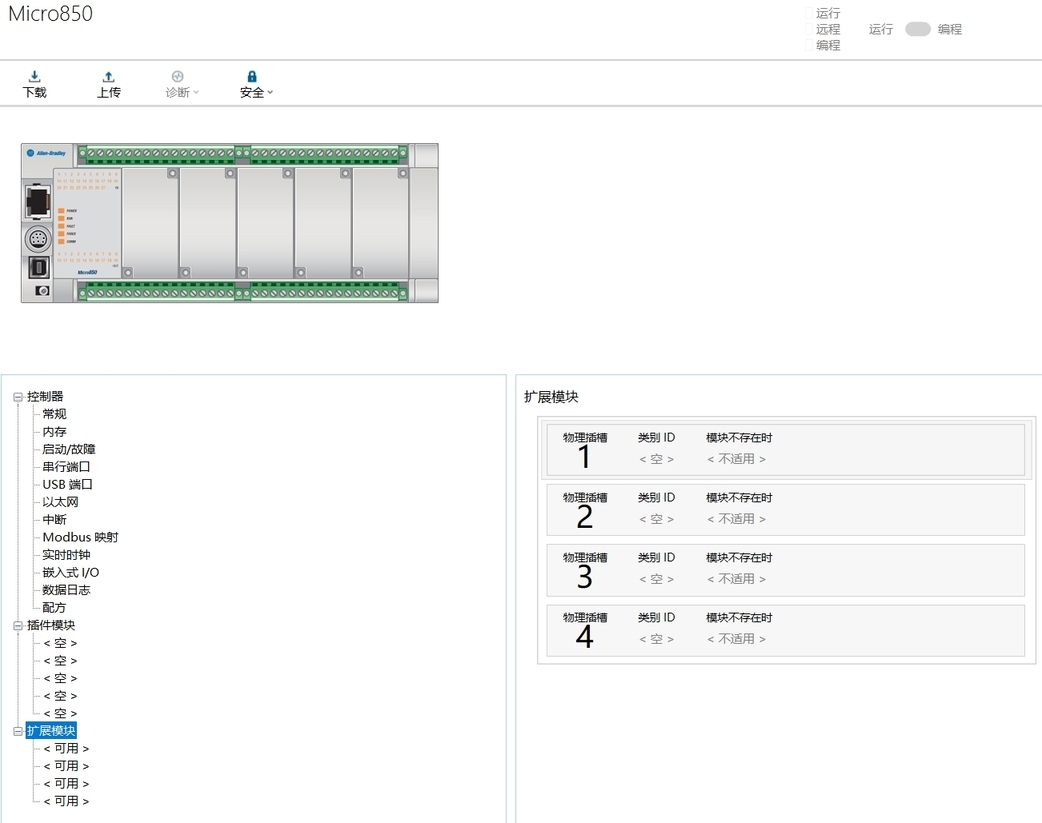This screenshot has width=1042, height=823.
Task: Open the 嵌入式 I/O configuration
Action: pos(71,572)
